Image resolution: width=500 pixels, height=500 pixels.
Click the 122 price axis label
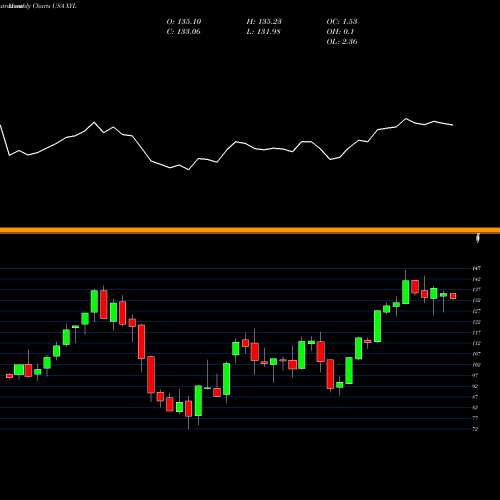coord(477,322)
